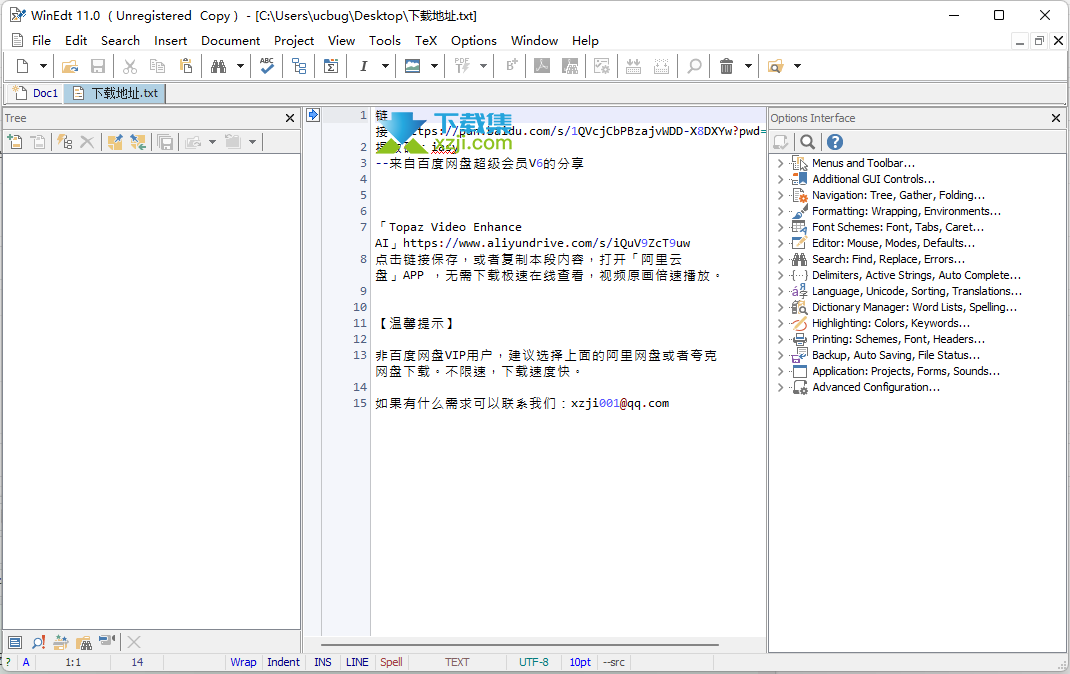Click the PDF TeXify lightning icon
Viewport: 1070px width, 674px height.
[x=462, y=66]
